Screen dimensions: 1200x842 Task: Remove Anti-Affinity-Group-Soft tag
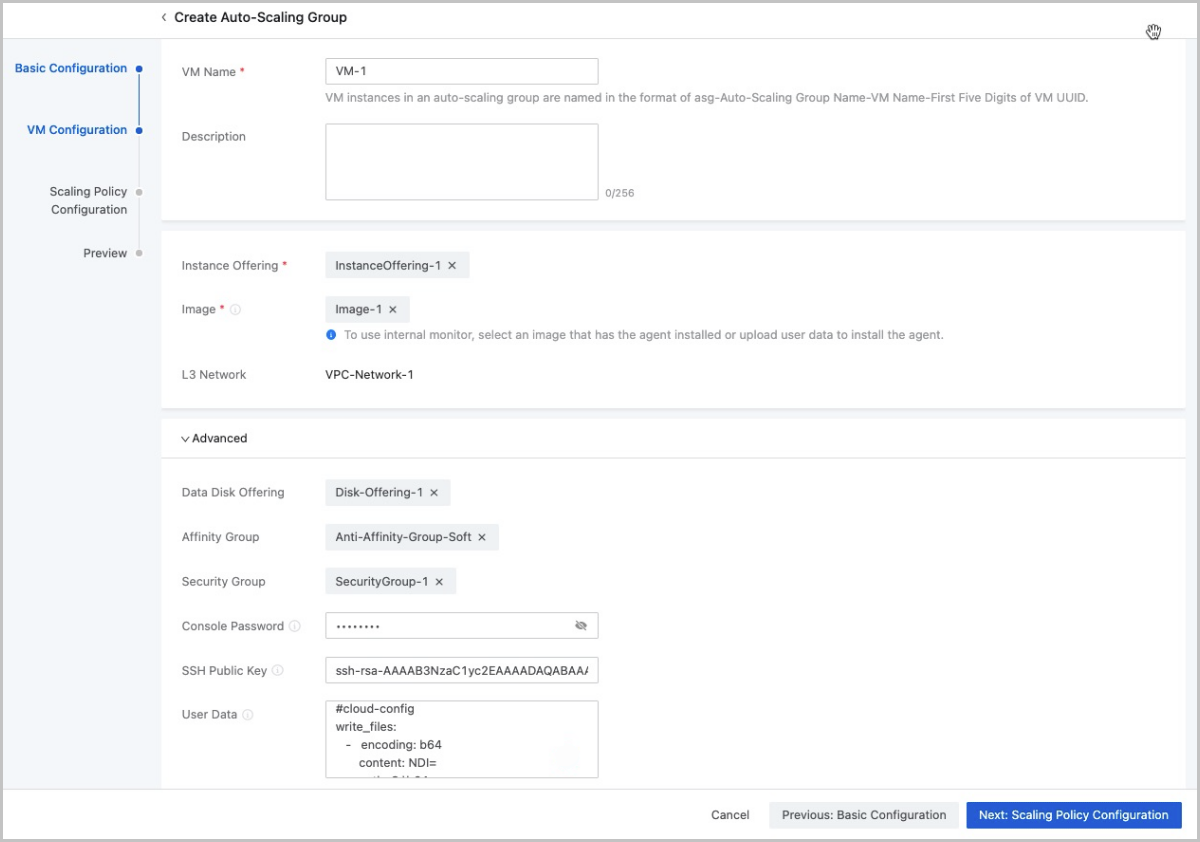482,538
